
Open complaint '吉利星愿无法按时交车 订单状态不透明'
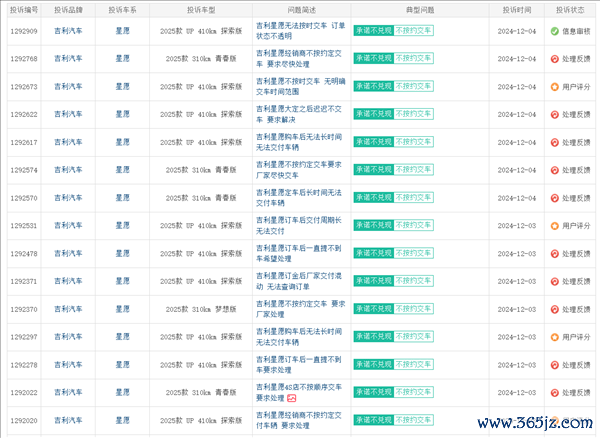click(301, 31)
